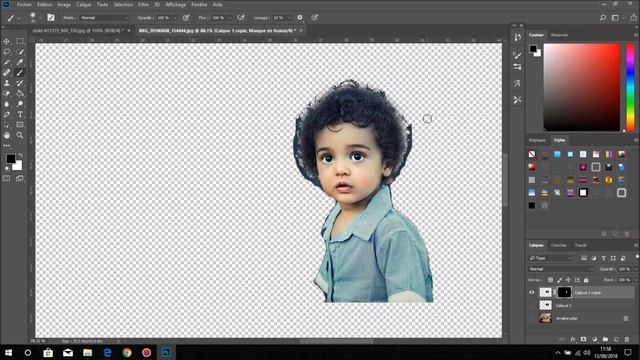The height and width of the screenshot is (360, 640).
Task: Toggle lock transparent pixels
Action: pyautogui.click(x=550, y=280)
